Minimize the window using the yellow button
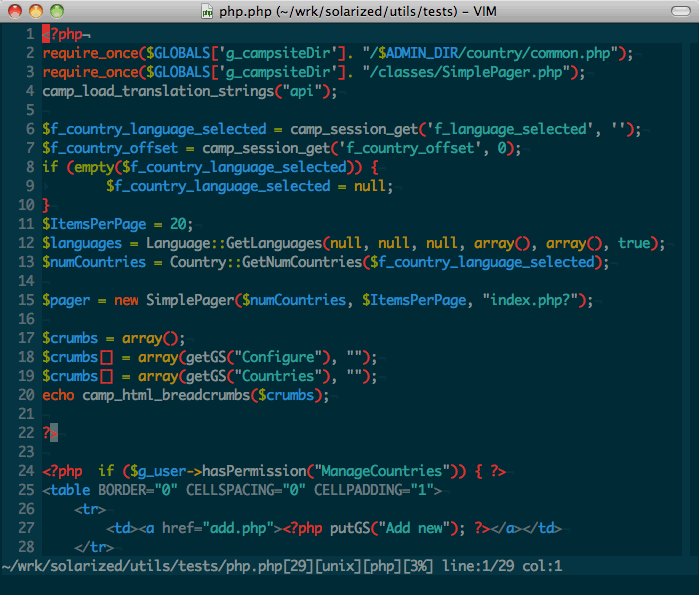Viewport: 699px width, 595px height. point(35,11)
